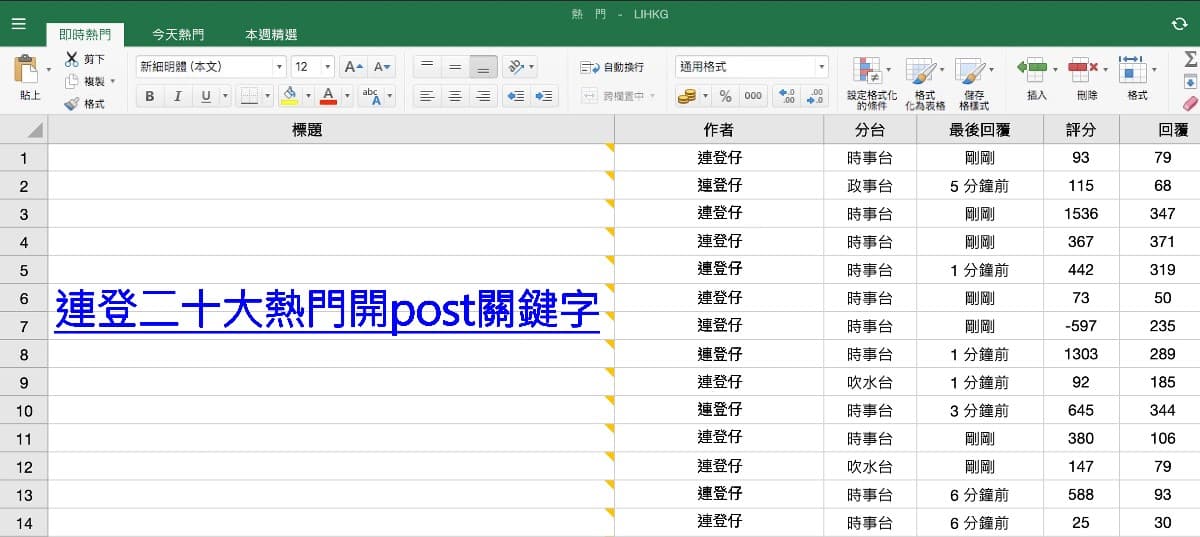Apply thousands separator 000

click(753, 96)
